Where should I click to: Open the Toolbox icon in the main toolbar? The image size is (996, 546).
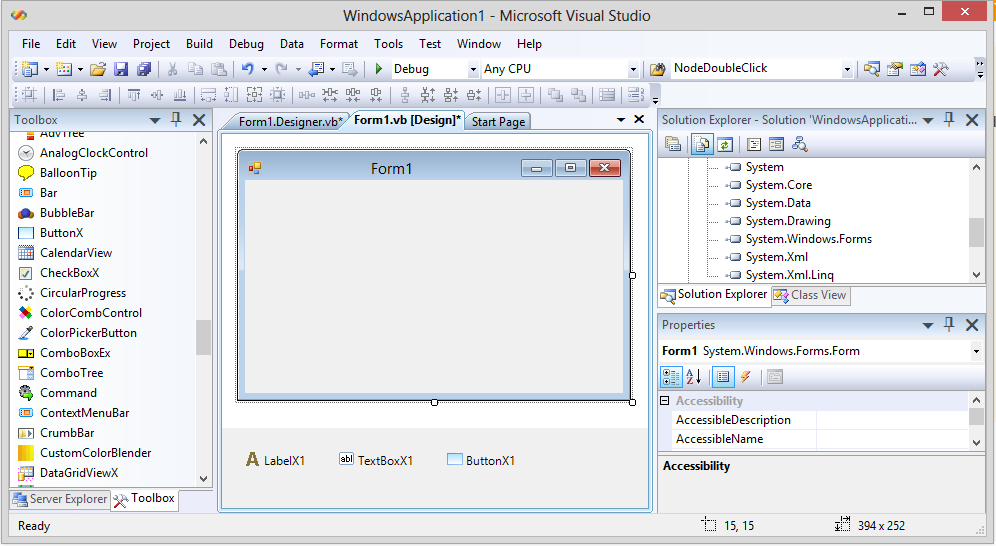click(x=941, y=69)
